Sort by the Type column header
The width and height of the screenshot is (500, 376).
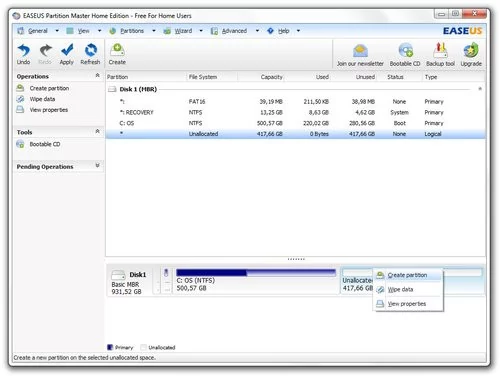454,77
